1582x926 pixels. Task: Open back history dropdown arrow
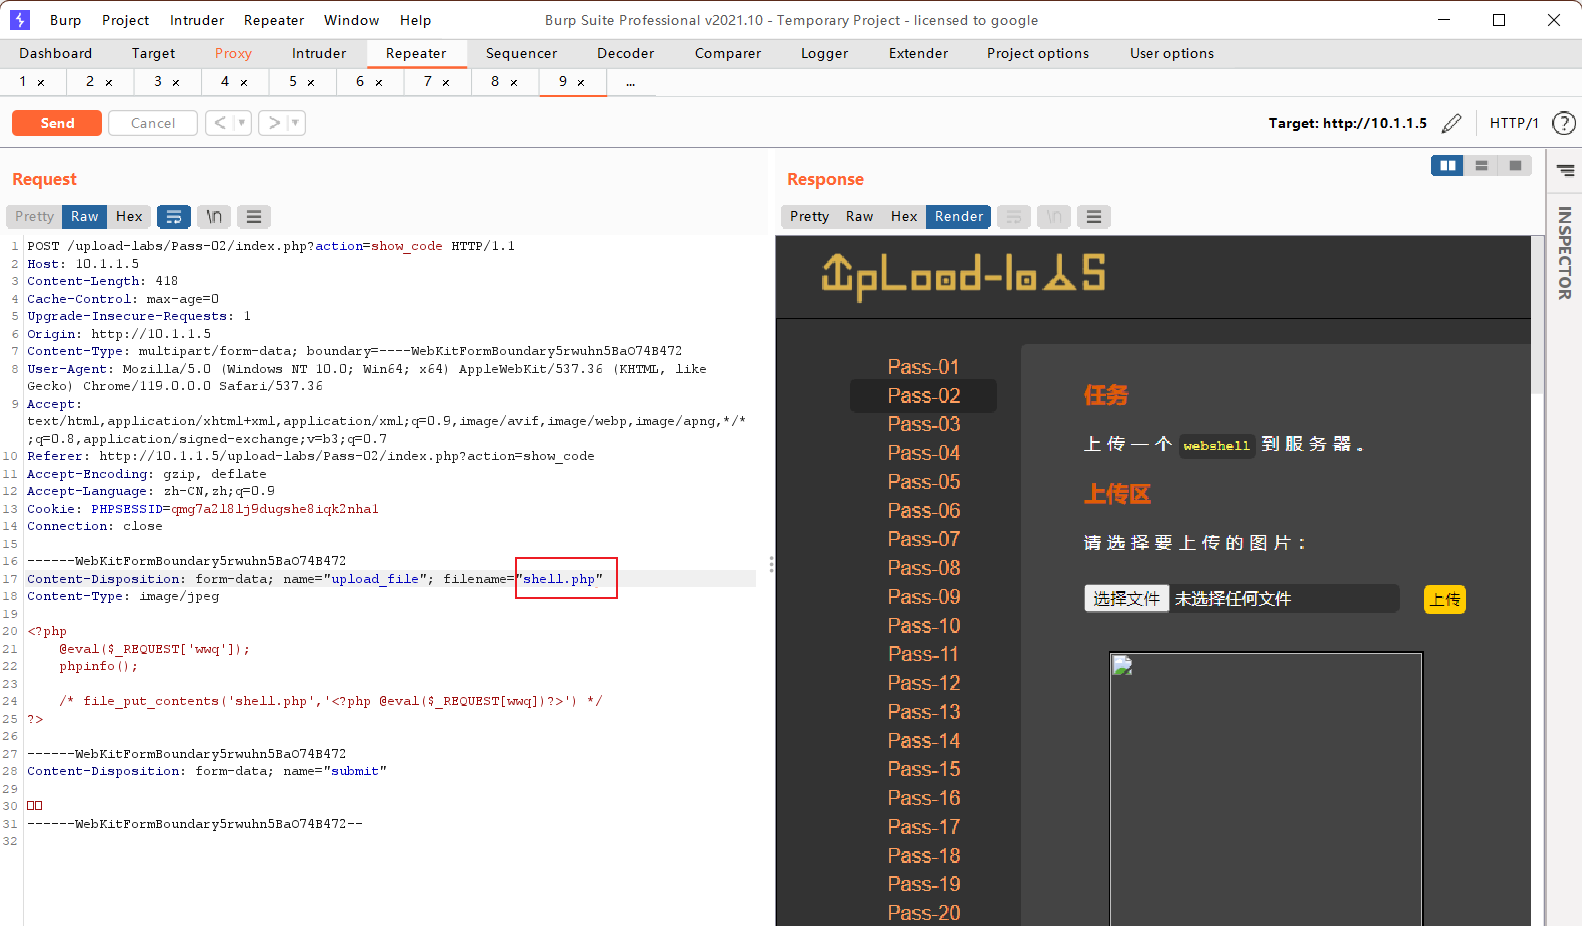click(x=242, y=123)
